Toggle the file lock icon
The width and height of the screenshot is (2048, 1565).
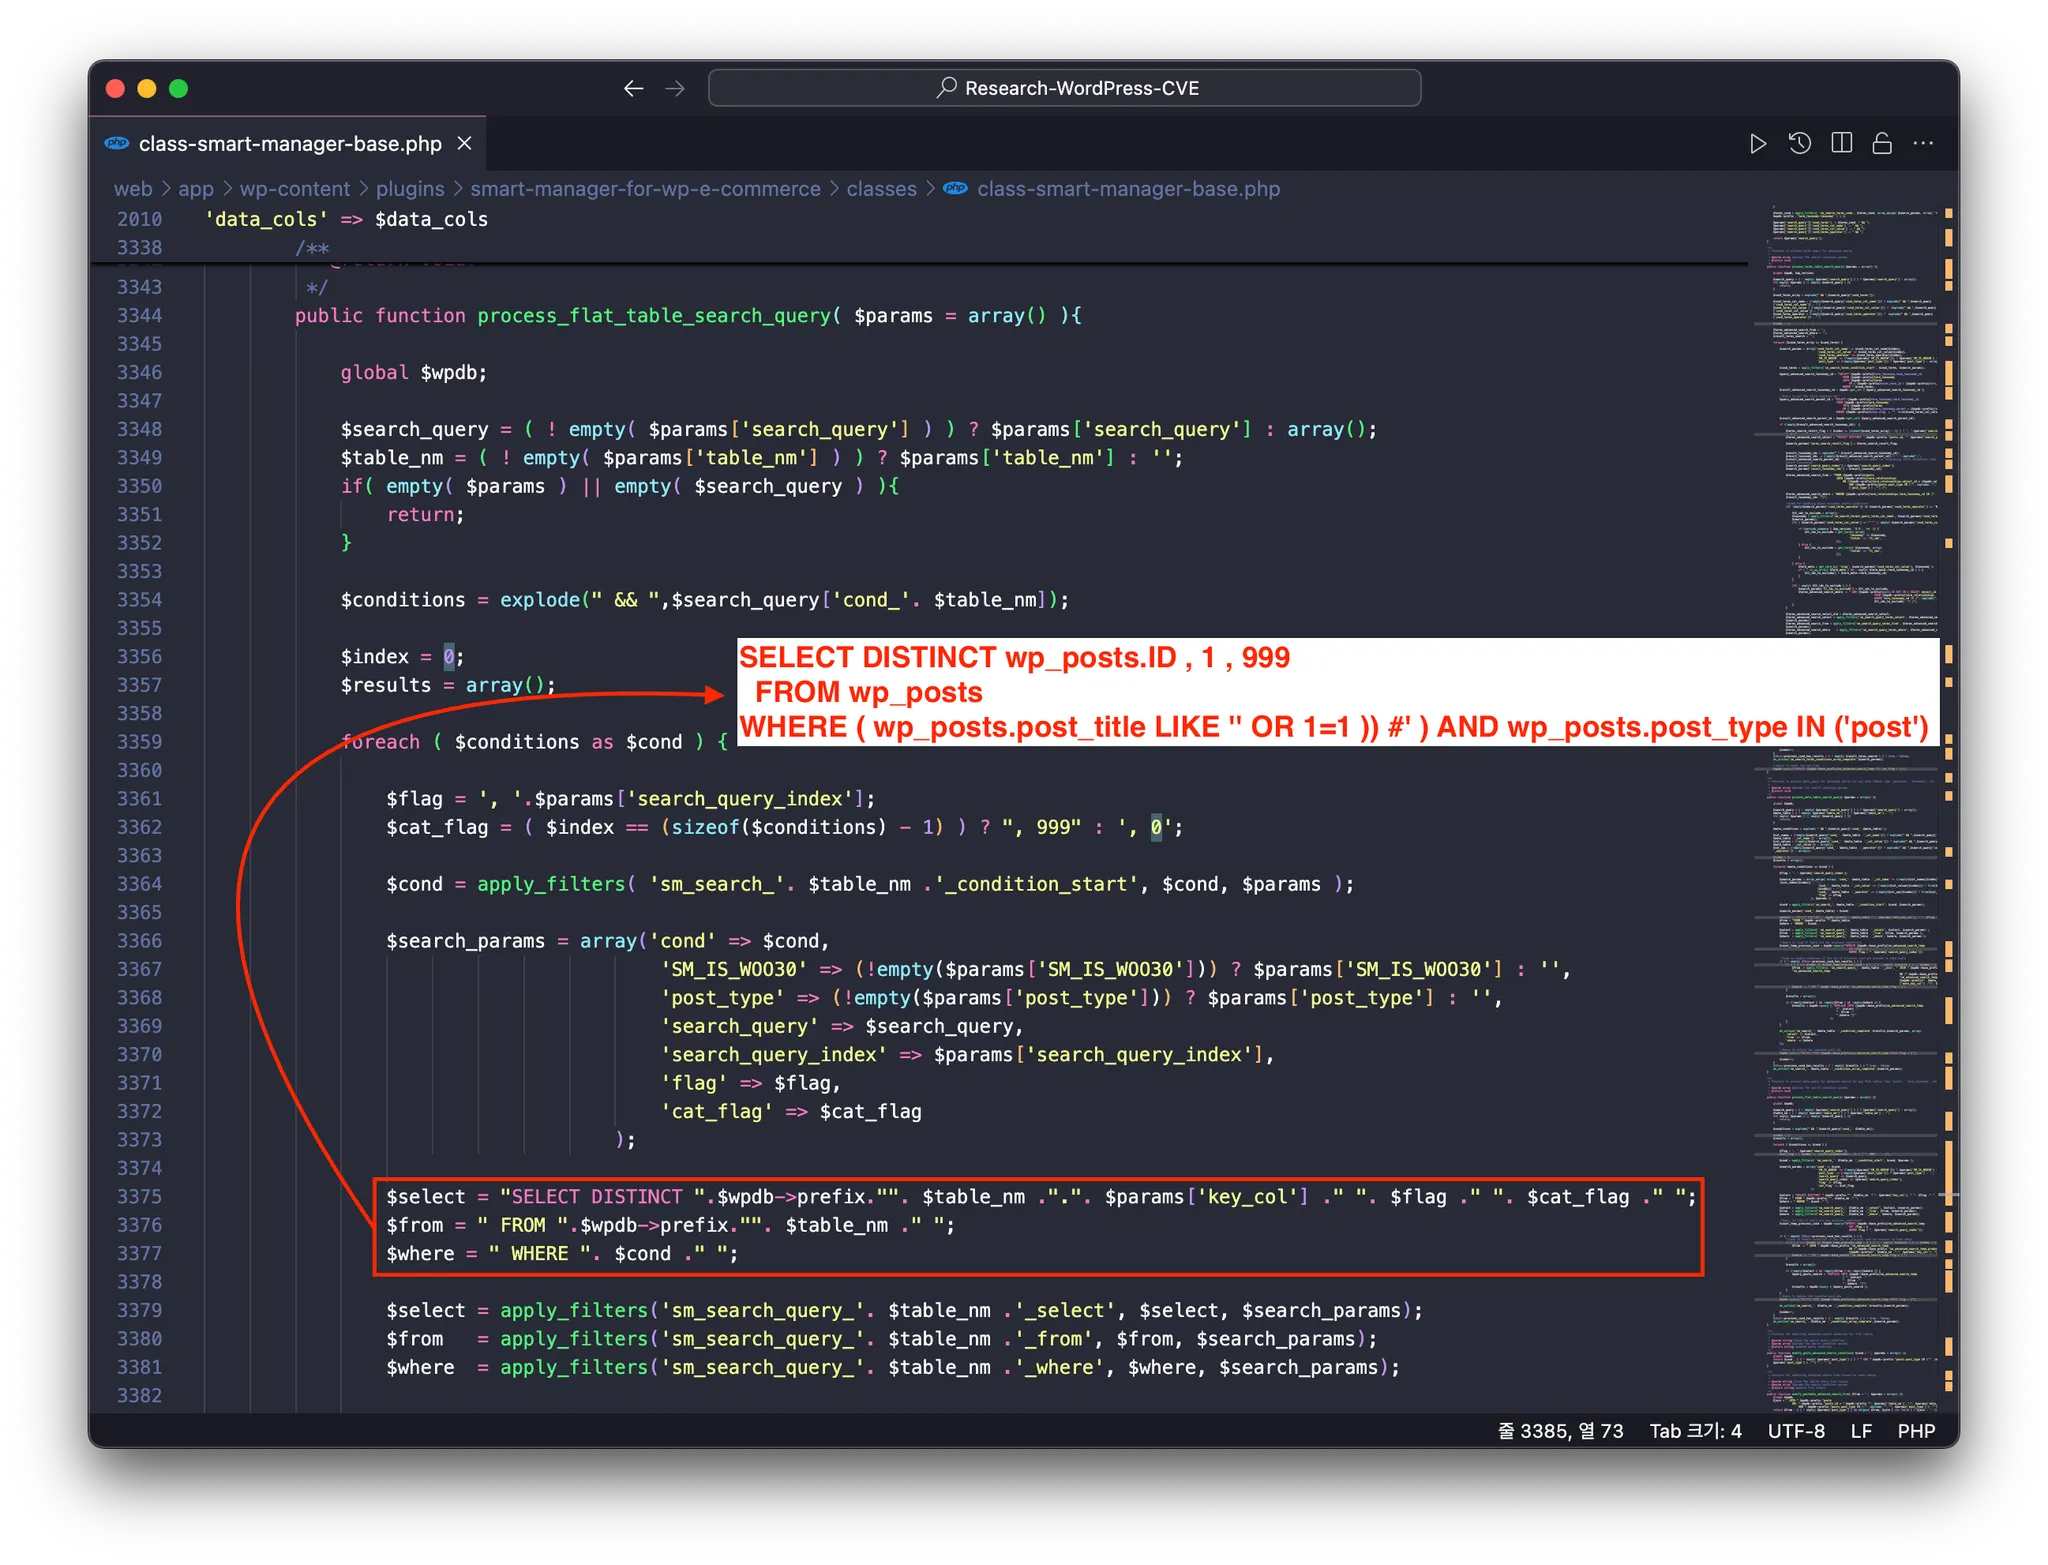pyautogui.click(x=1882, y=144)
